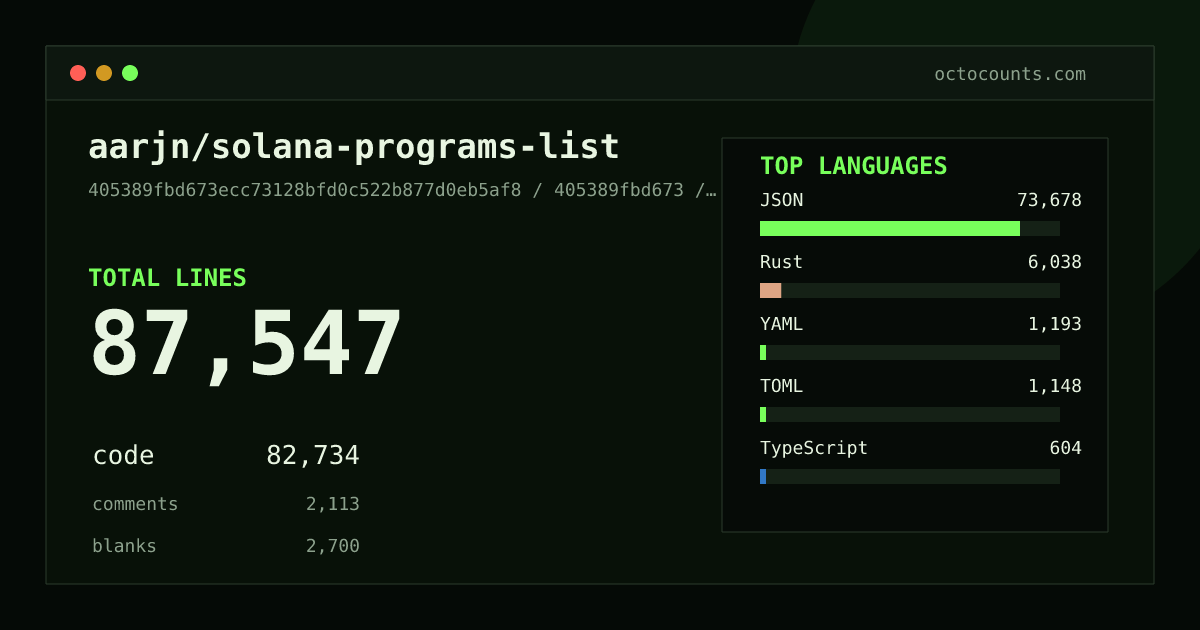This screenshot has width=1200, height=630.
Task: Click the 6,038 Rust line count
Action: click(1055, 262)
